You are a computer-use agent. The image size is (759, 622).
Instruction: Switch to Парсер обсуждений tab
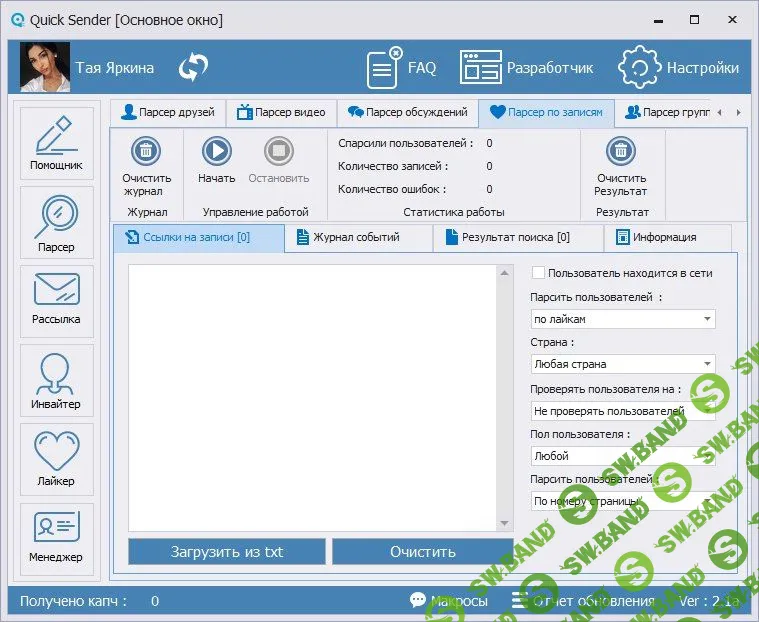(408, 112)
